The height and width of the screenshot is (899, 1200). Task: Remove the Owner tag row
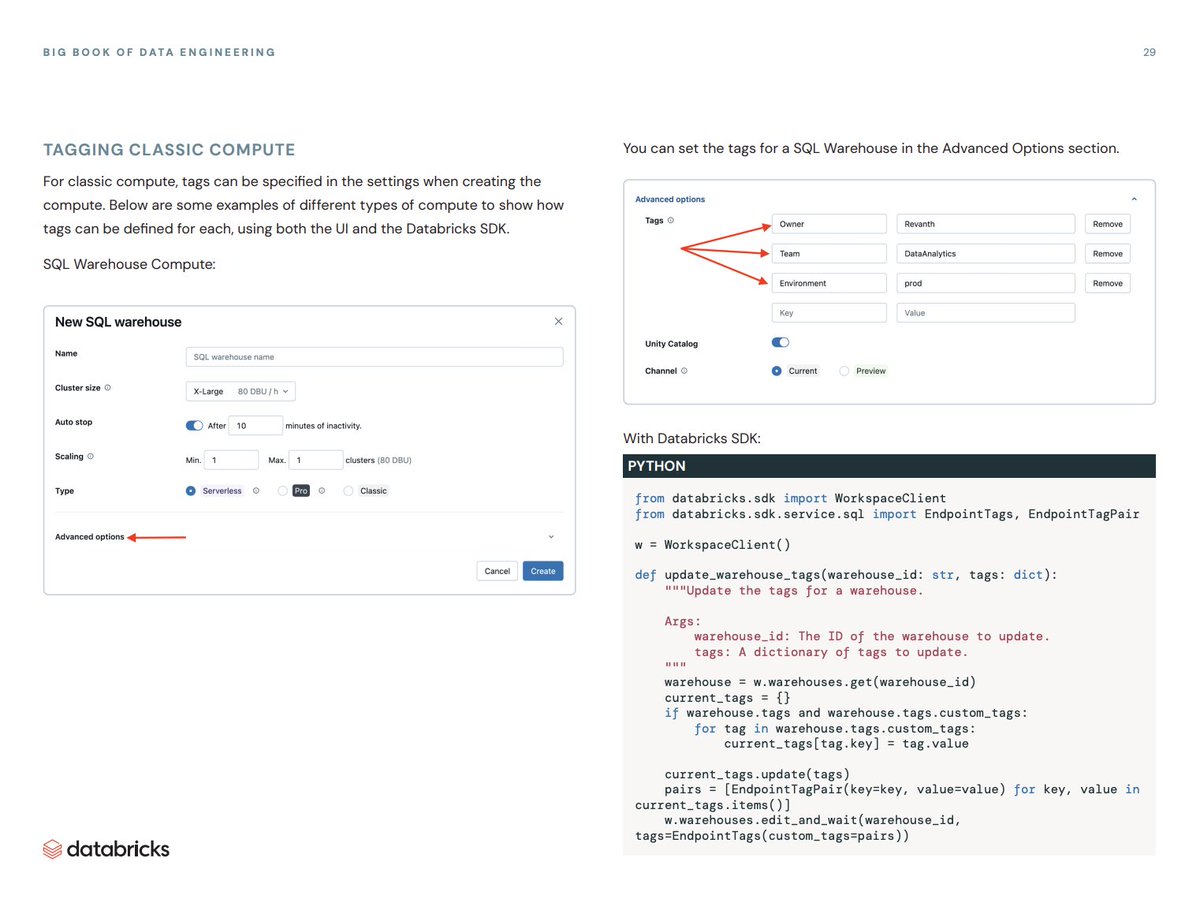pyautogui.click(x=1106, y=223)
